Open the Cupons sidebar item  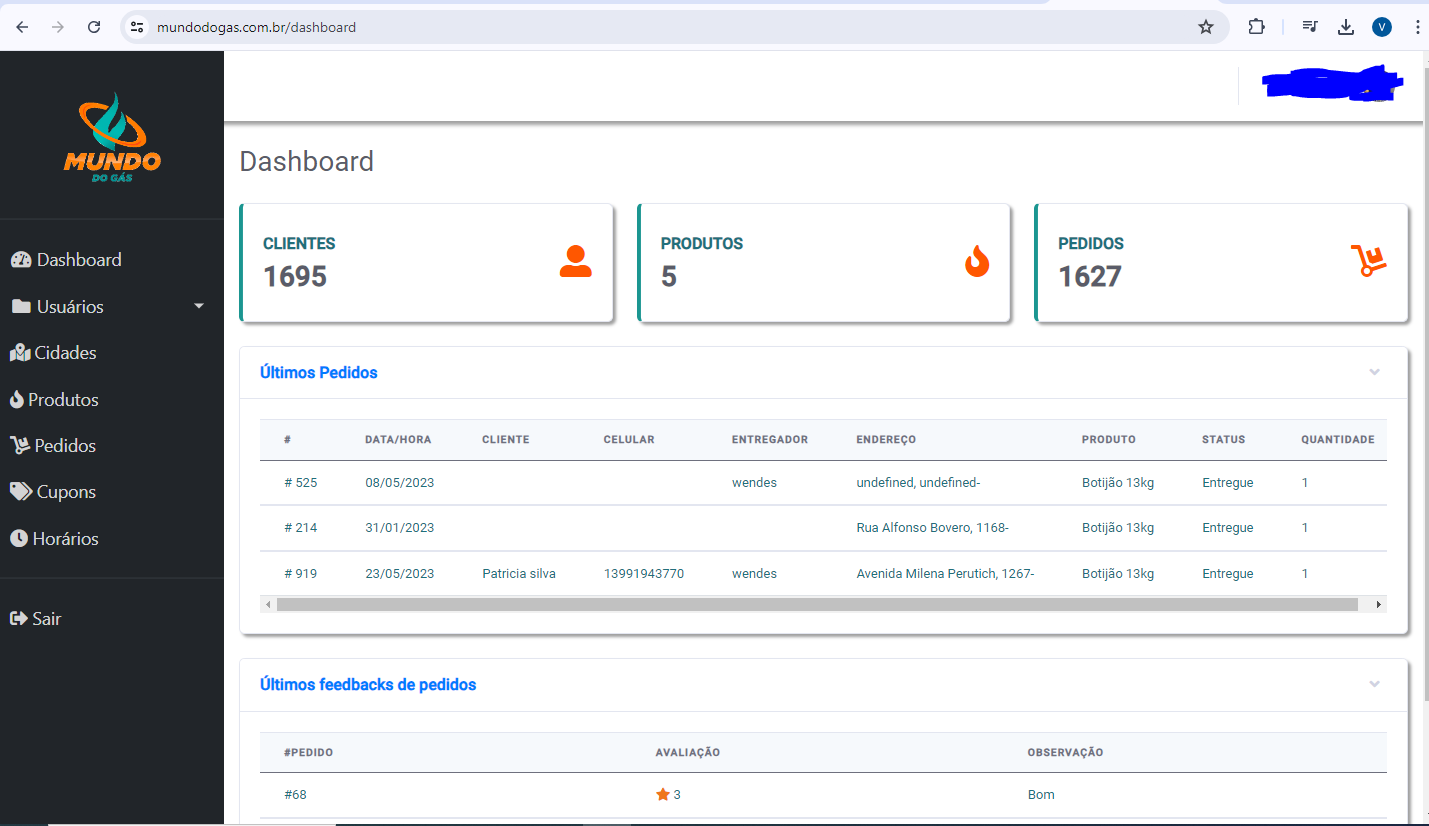coord(65,492)
